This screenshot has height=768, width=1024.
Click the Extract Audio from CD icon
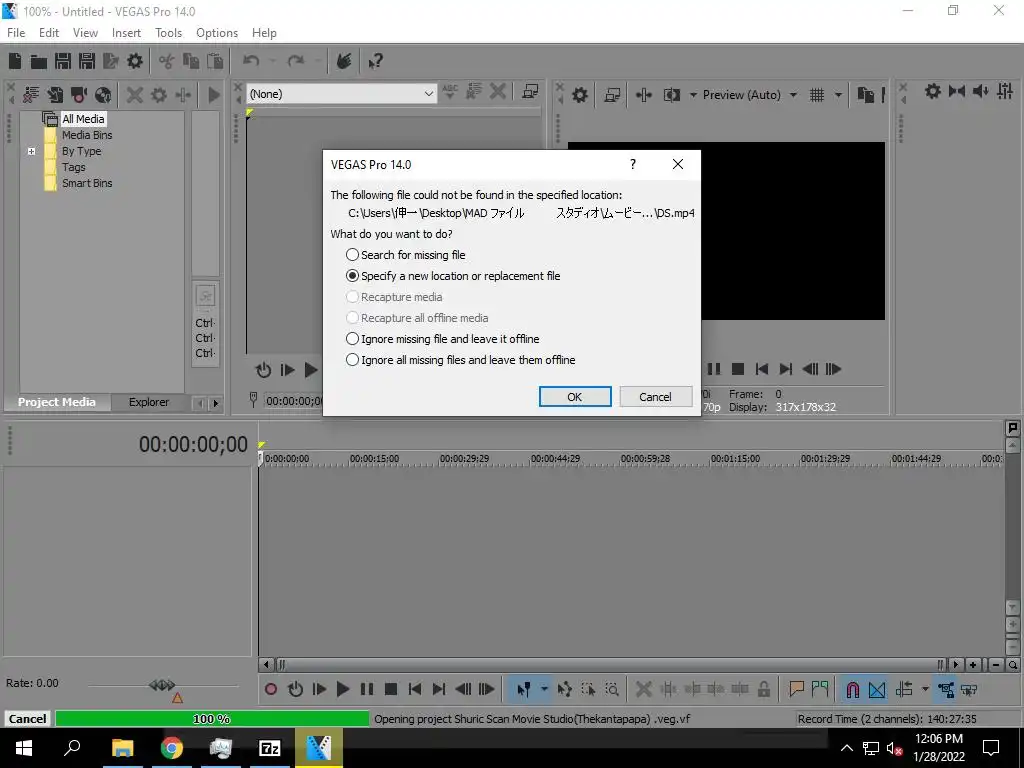(x=103, y=95)
